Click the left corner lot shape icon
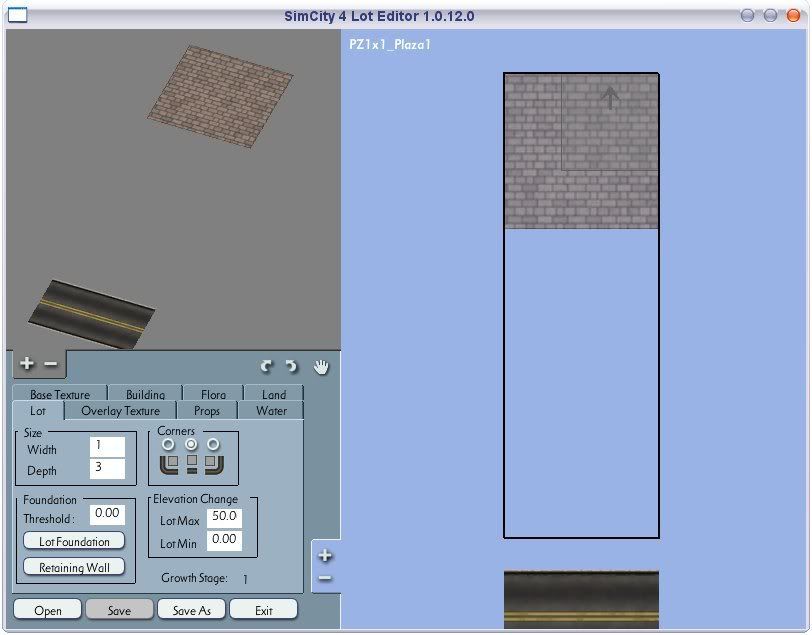812x635 pixels. click(x=169, y=464)
